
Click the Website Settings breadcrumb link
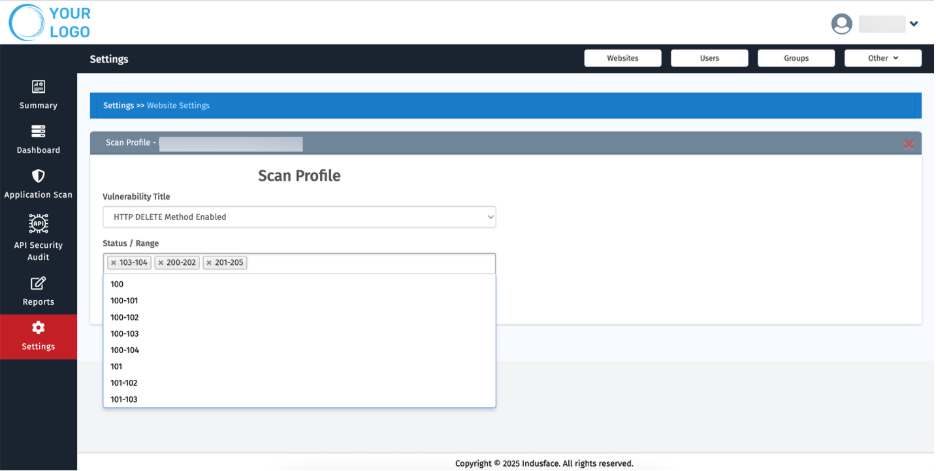click(178, 105)
